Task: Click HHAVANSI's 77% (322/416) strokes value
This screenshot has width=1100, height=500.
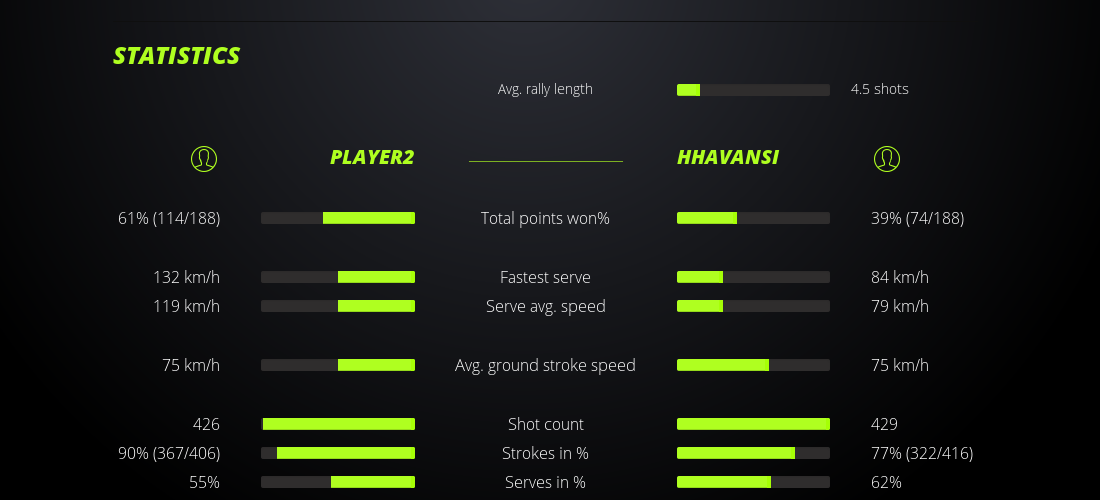Action: pyautogui.click(x=922, y=453)
